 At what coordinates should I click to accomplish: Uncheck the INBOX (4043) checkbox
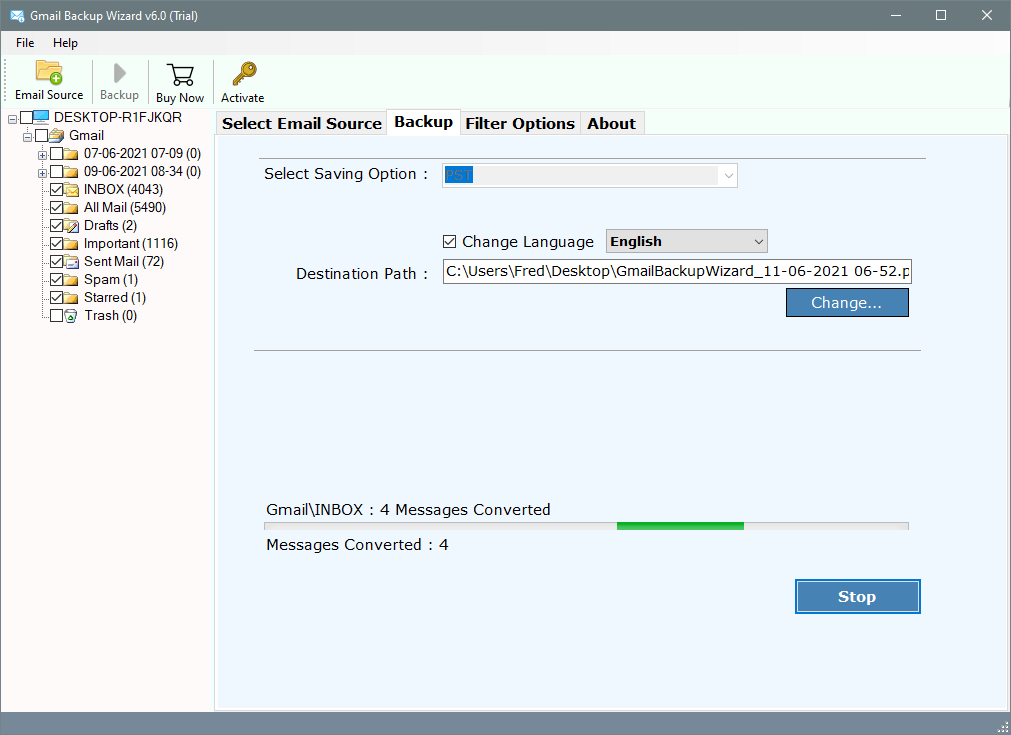[x=57, y=190]
